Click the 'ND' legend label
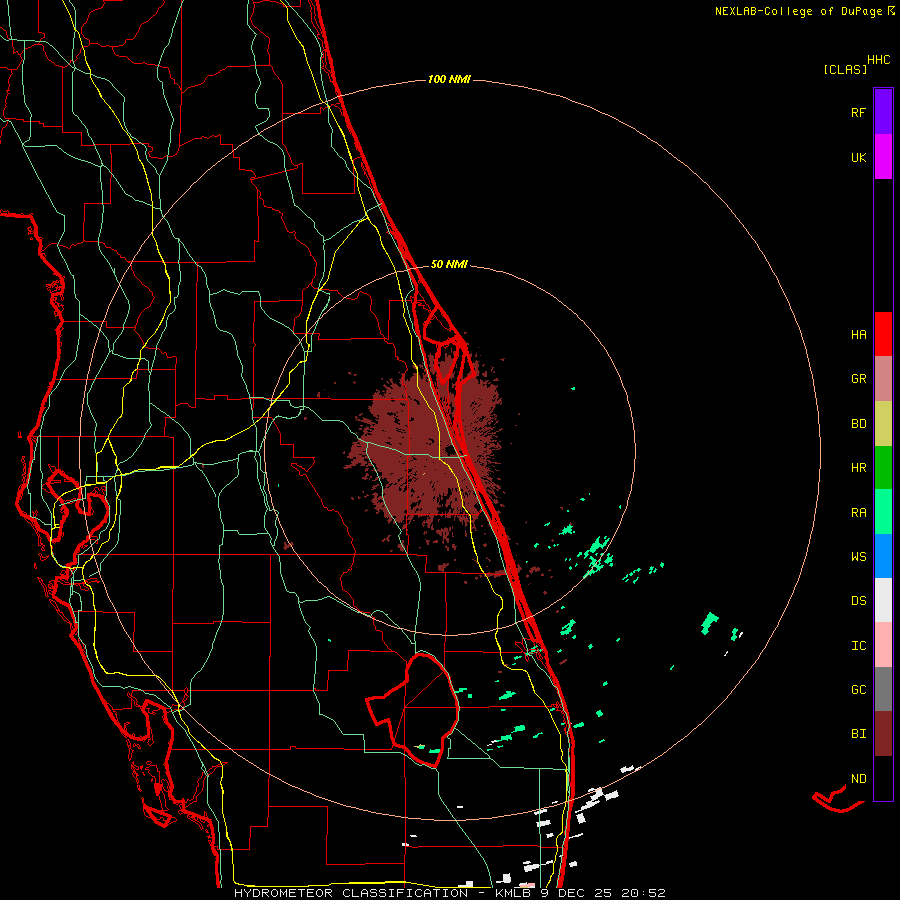This screenshot has height=900, width=900. (858, 778)
